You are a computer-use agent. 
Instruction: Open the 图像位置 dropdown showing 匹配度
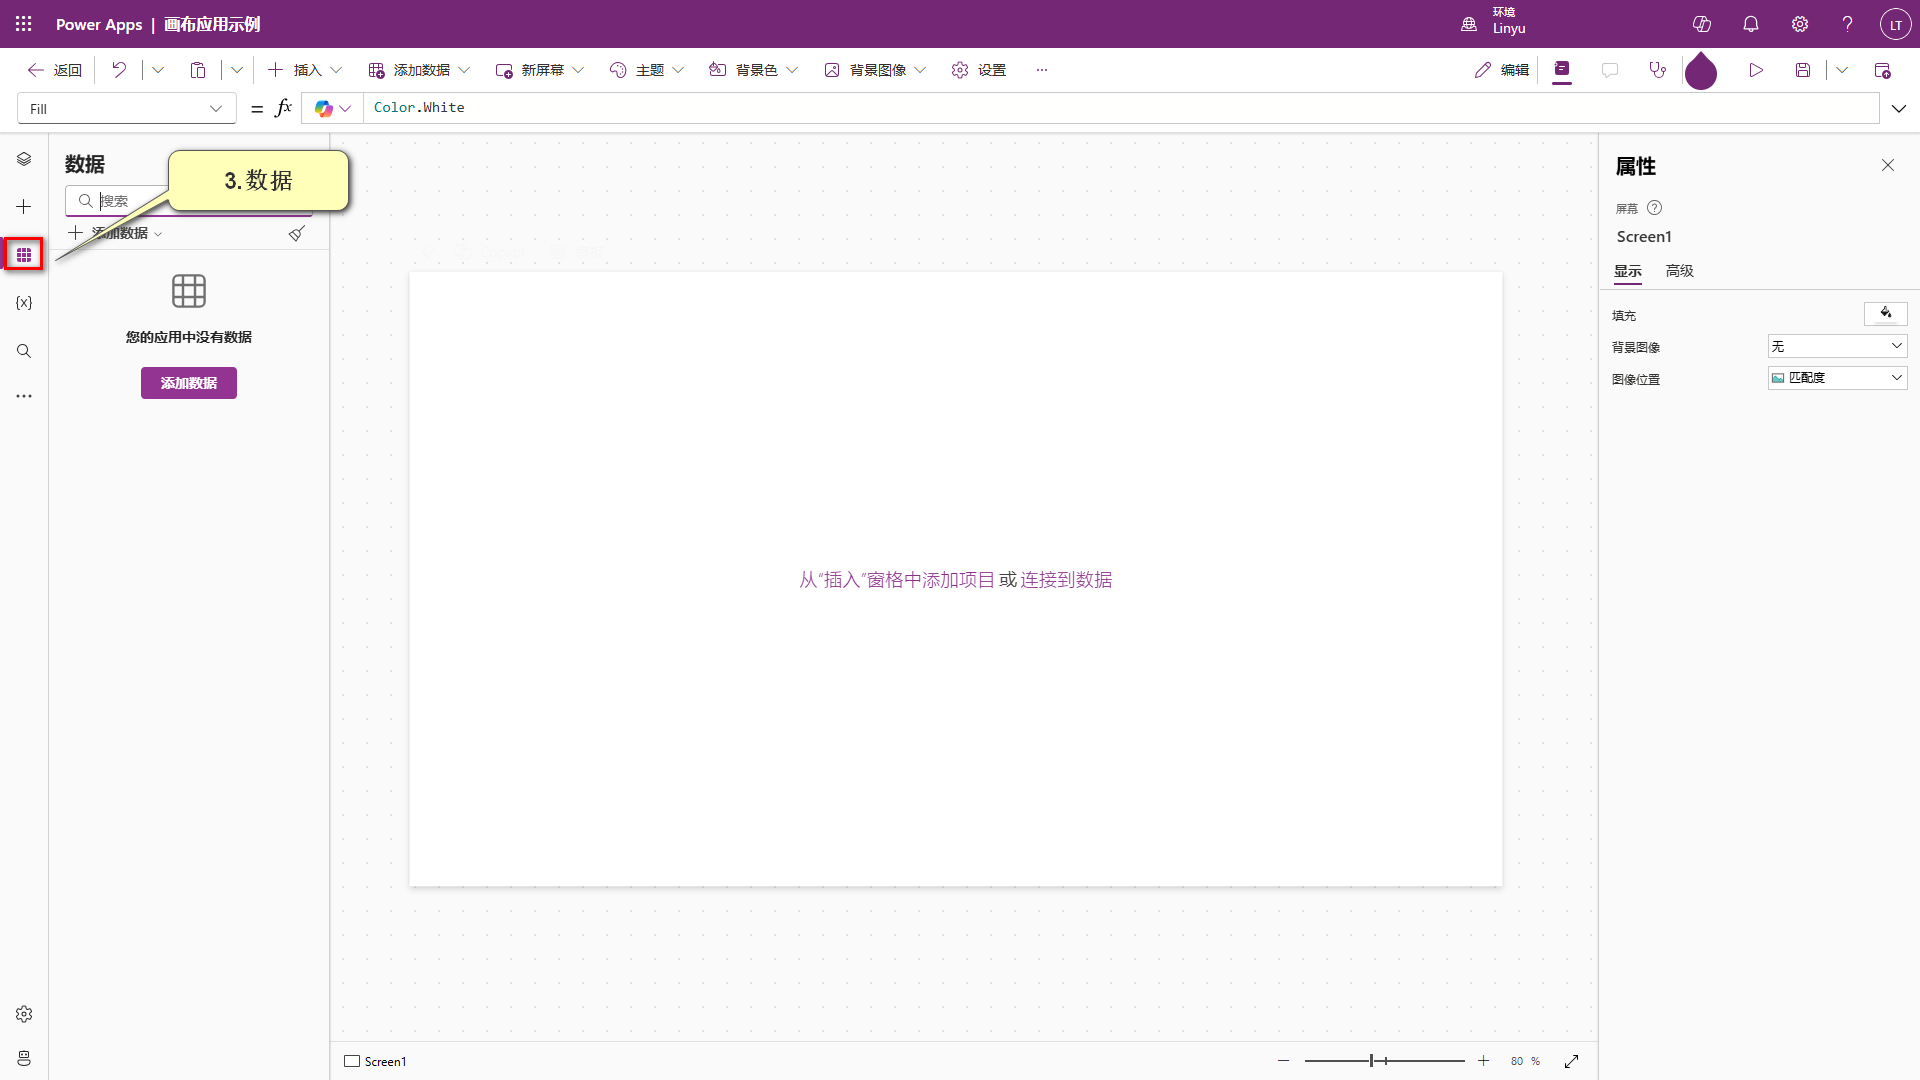pyautogui.click(x=1837, y=378)
